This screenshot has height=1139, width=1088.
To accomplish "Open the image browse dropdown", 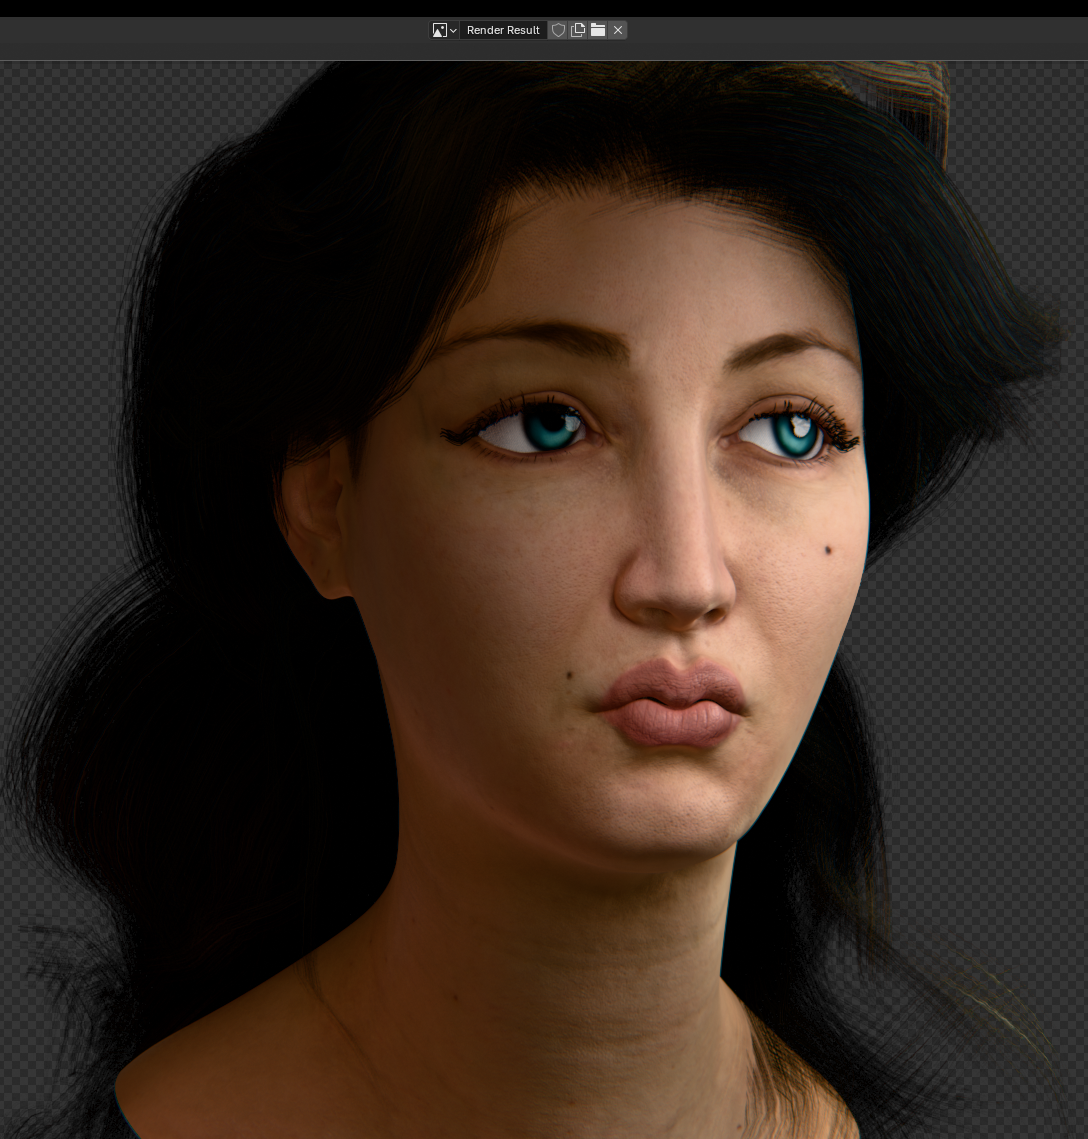I will point(444,30).
